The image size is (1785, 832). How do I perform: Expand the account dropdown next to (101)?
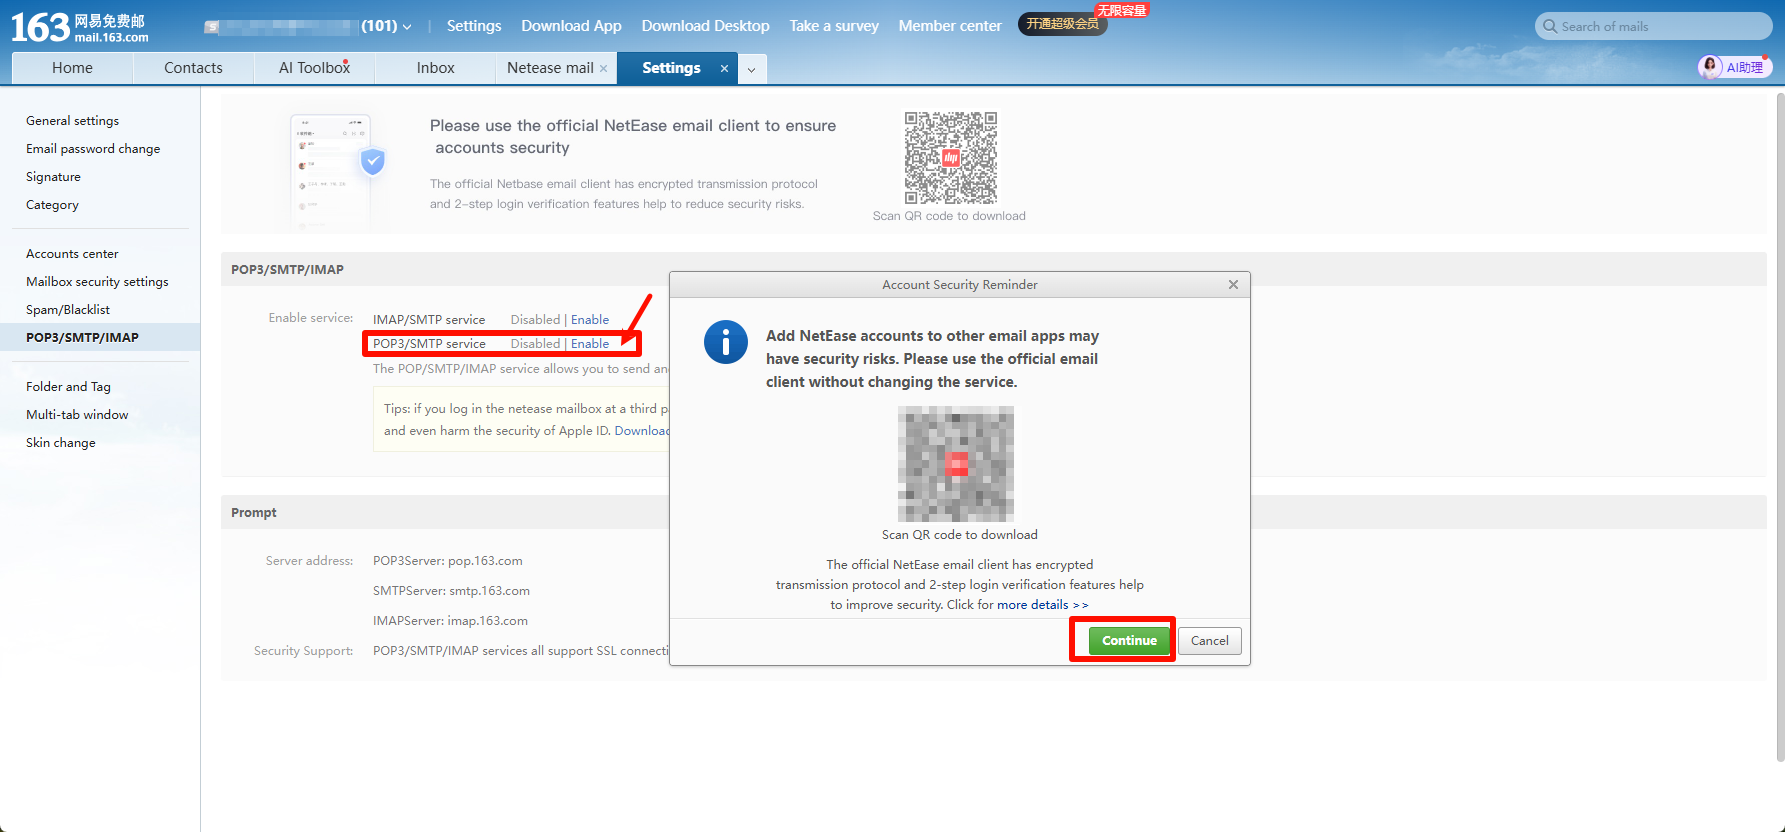(407, 27)
